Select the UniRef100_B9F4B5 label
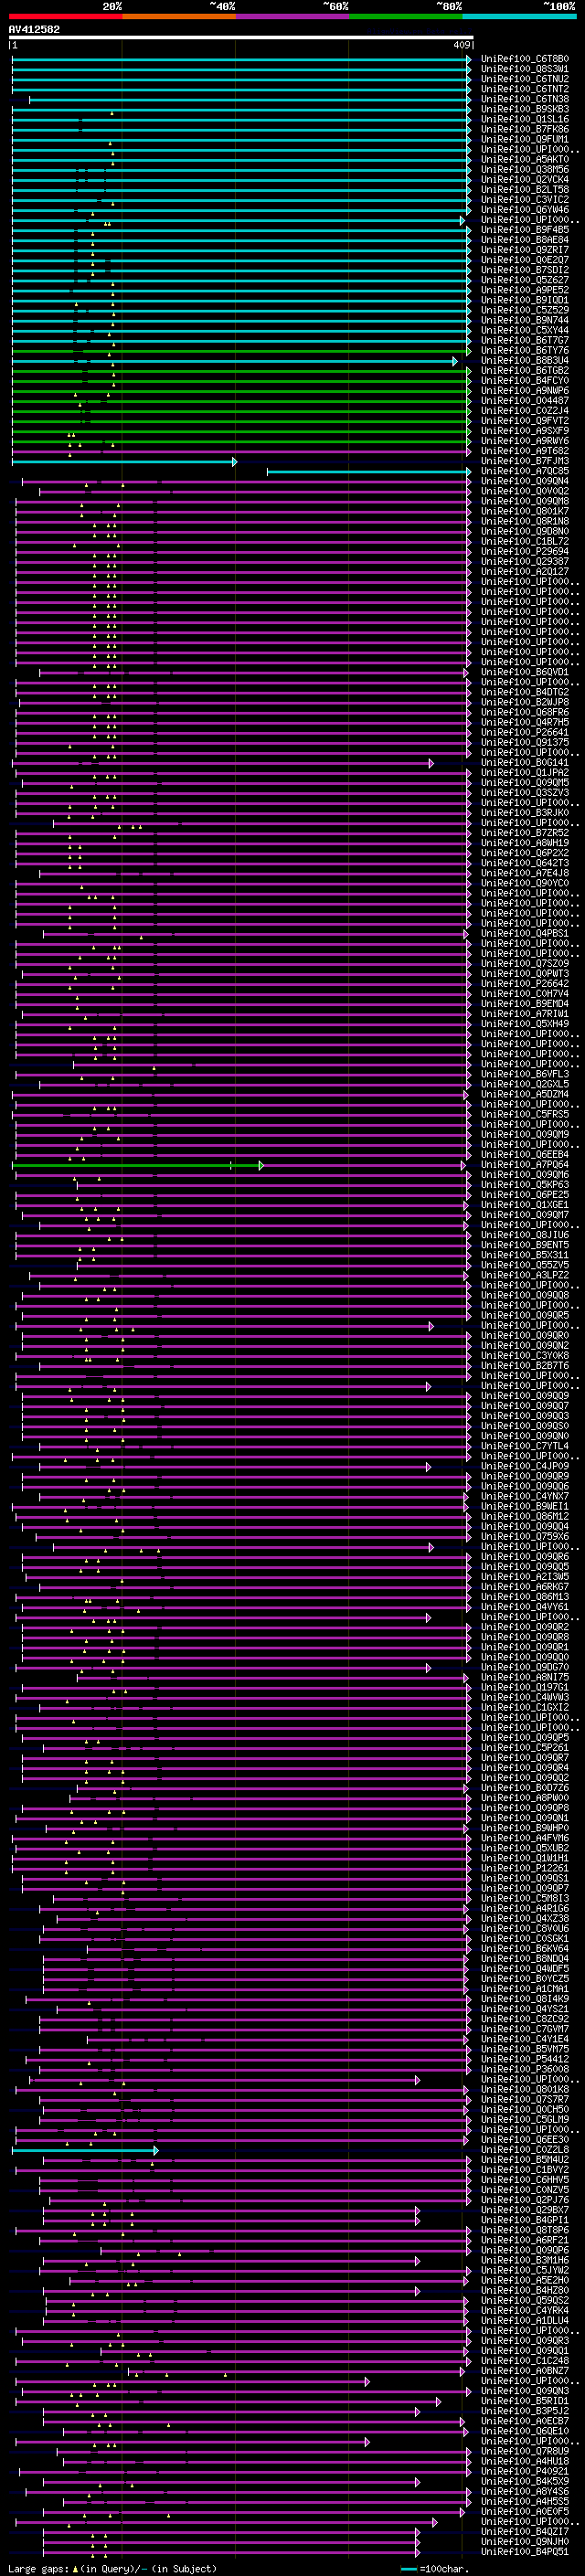This screenshot has height=2576, width=585. [525, 230]
